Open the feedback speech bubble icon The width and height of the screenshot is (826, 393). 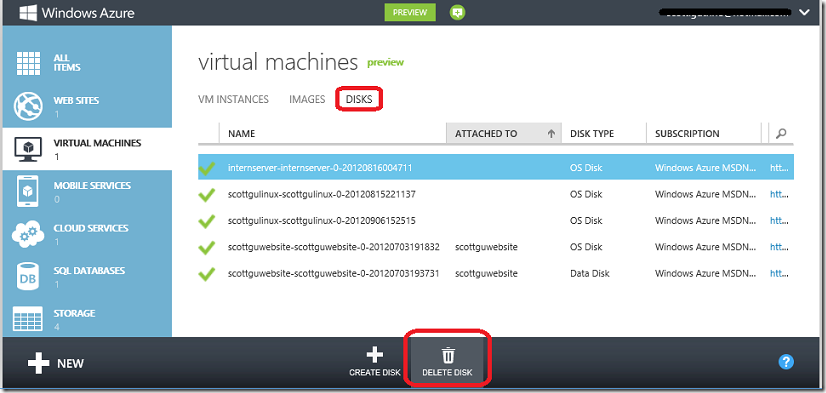click(458, 13)
